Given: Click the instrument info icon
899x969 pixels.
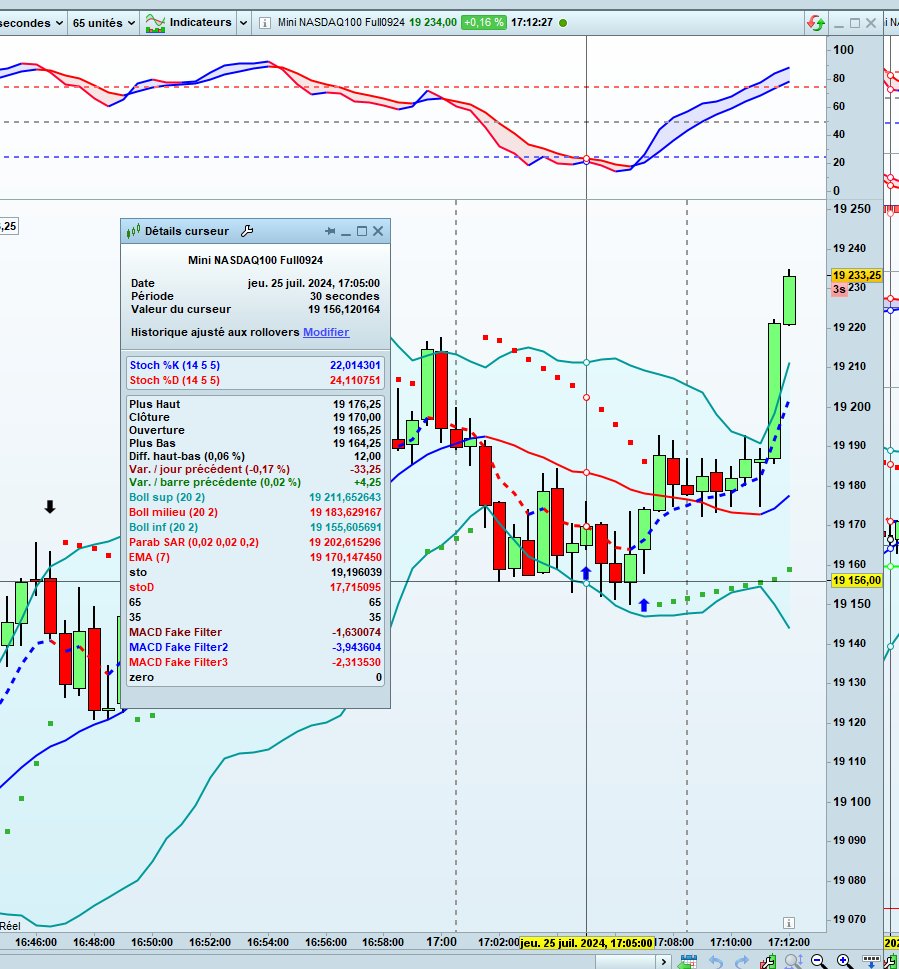Looking at the screenshot, I should tap(264, 23).
